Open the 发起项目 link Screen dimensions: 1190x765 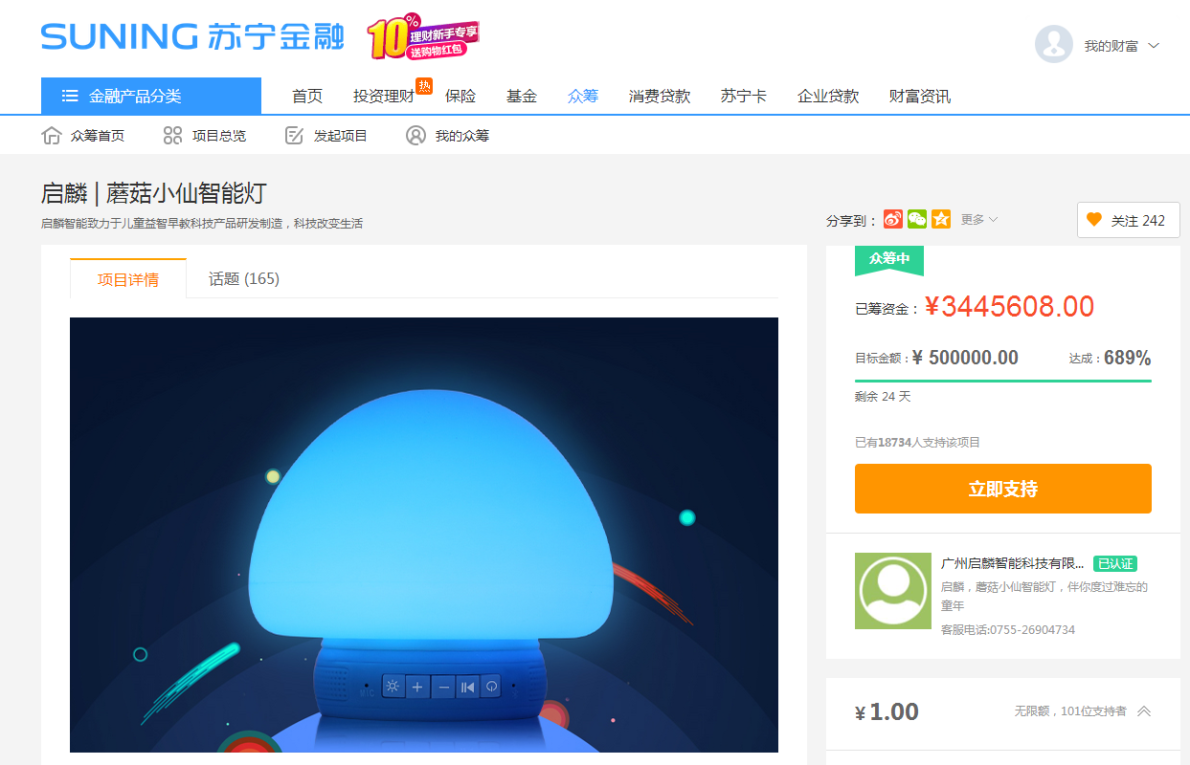340,136
